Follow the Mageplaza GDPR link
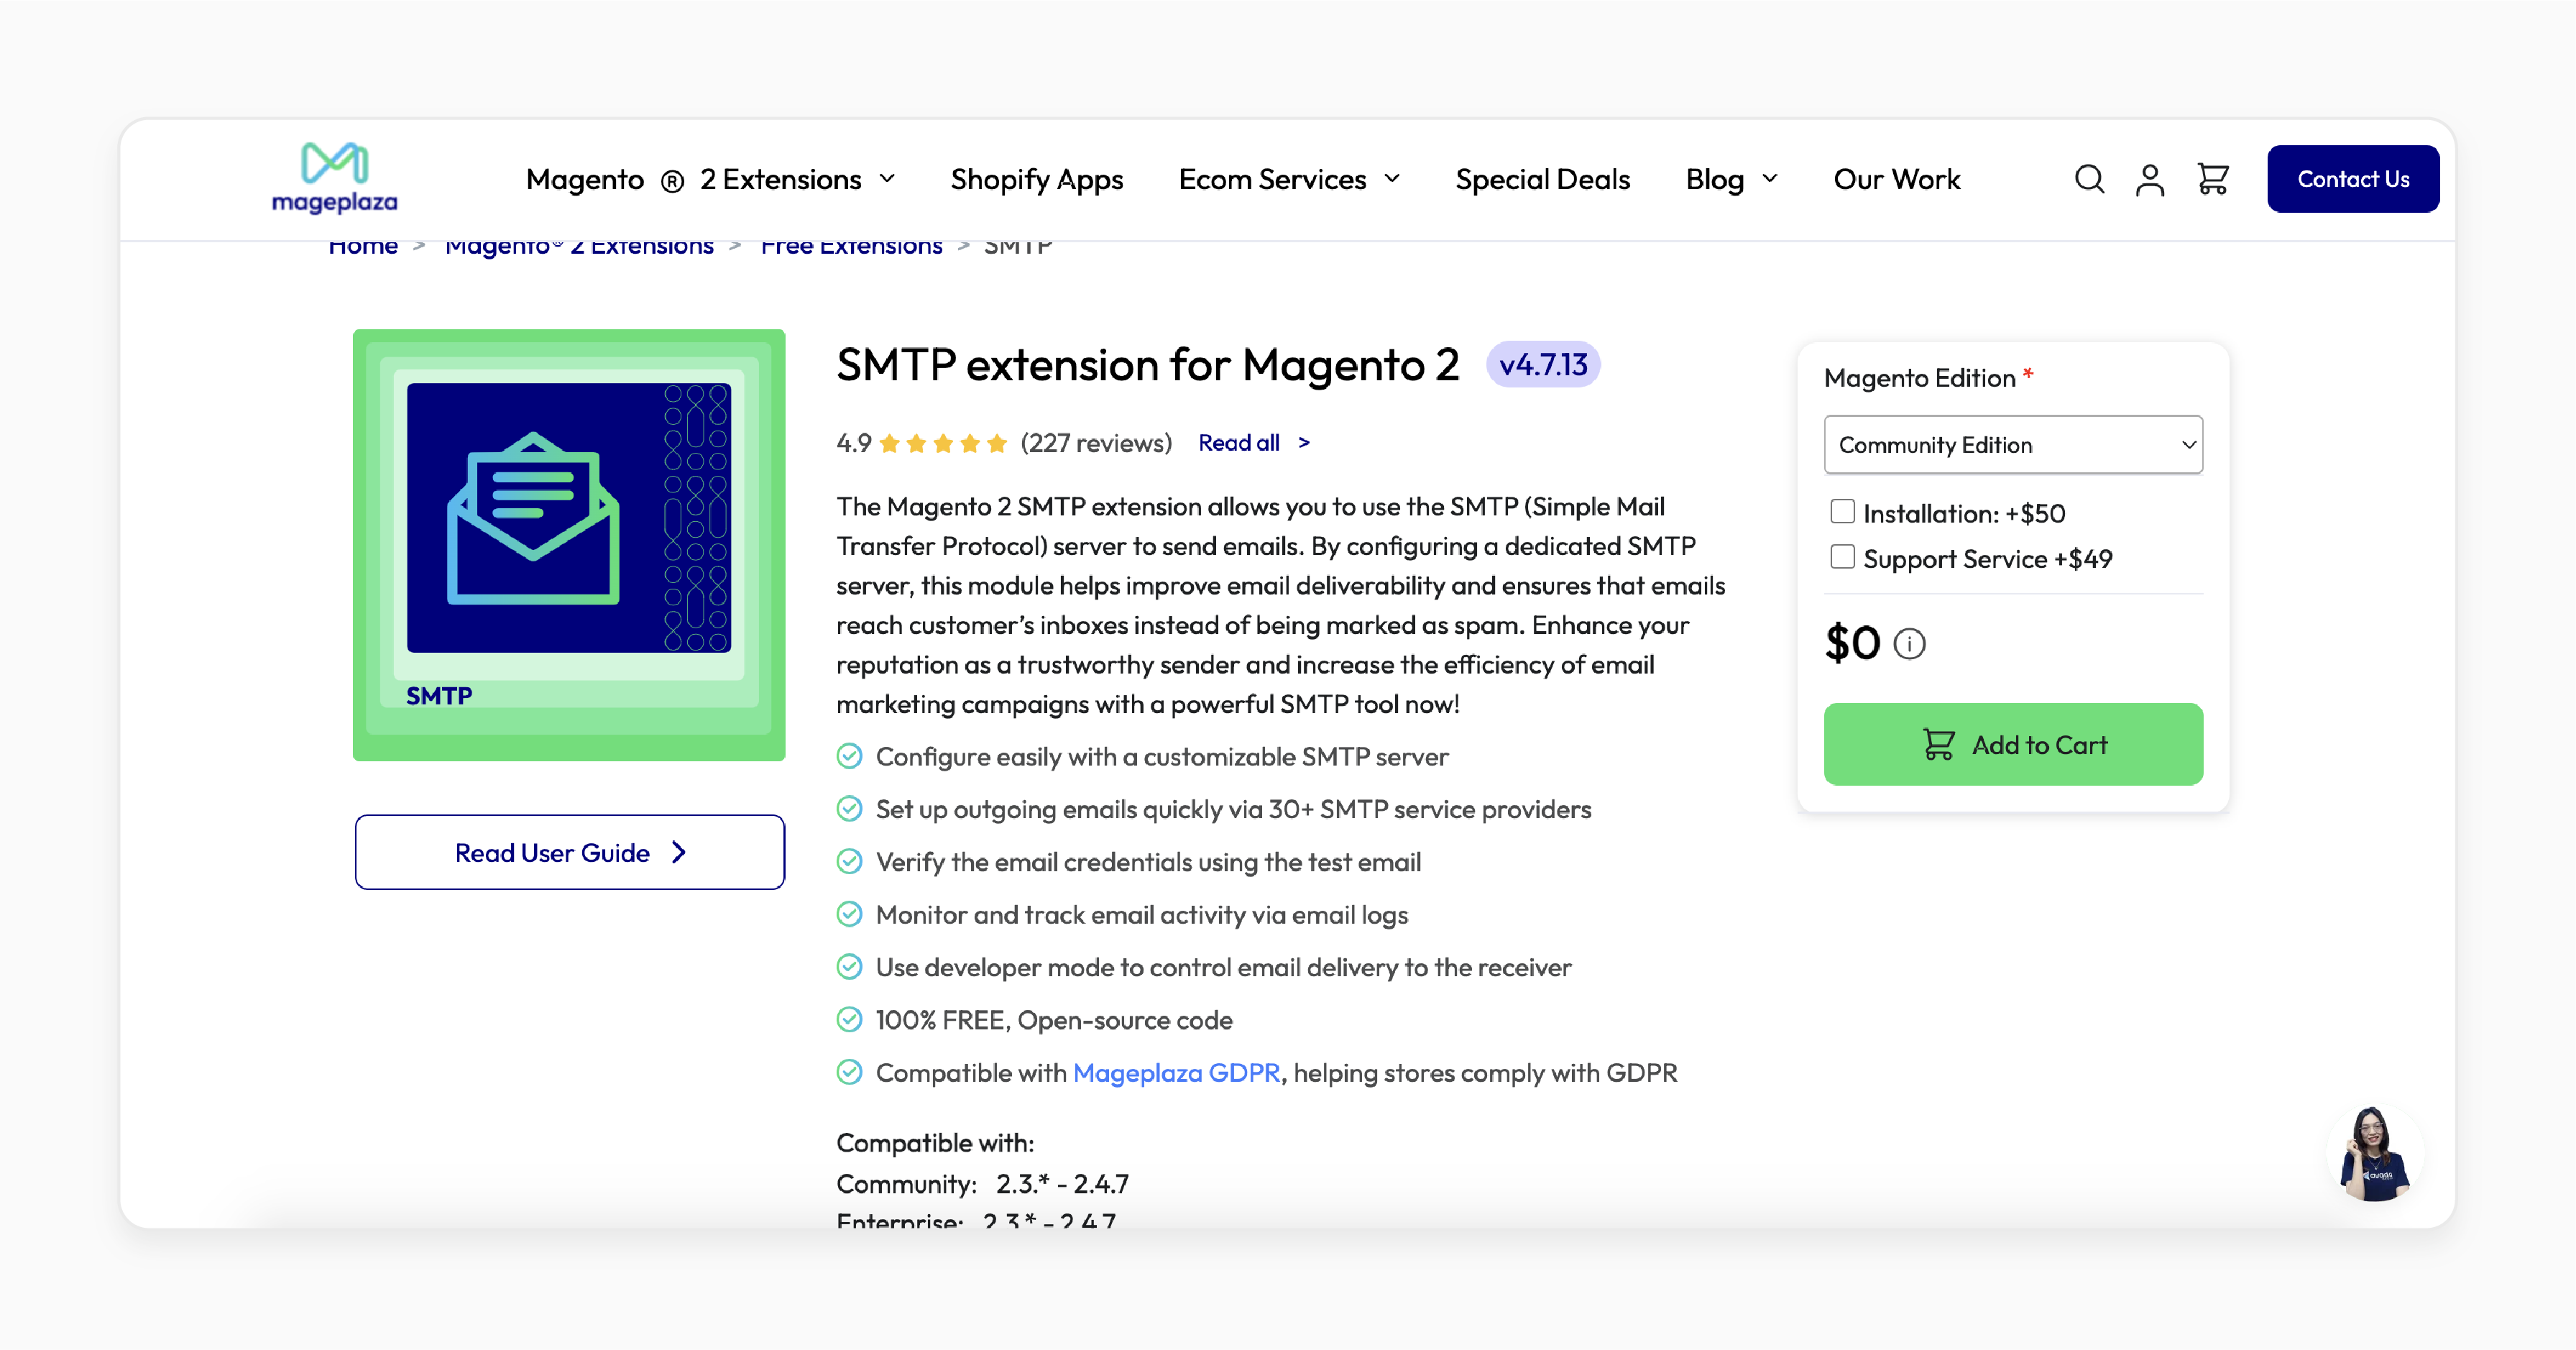Image resolution: width=2576 pixels, height=1350 pixels. point(1176,1073)
